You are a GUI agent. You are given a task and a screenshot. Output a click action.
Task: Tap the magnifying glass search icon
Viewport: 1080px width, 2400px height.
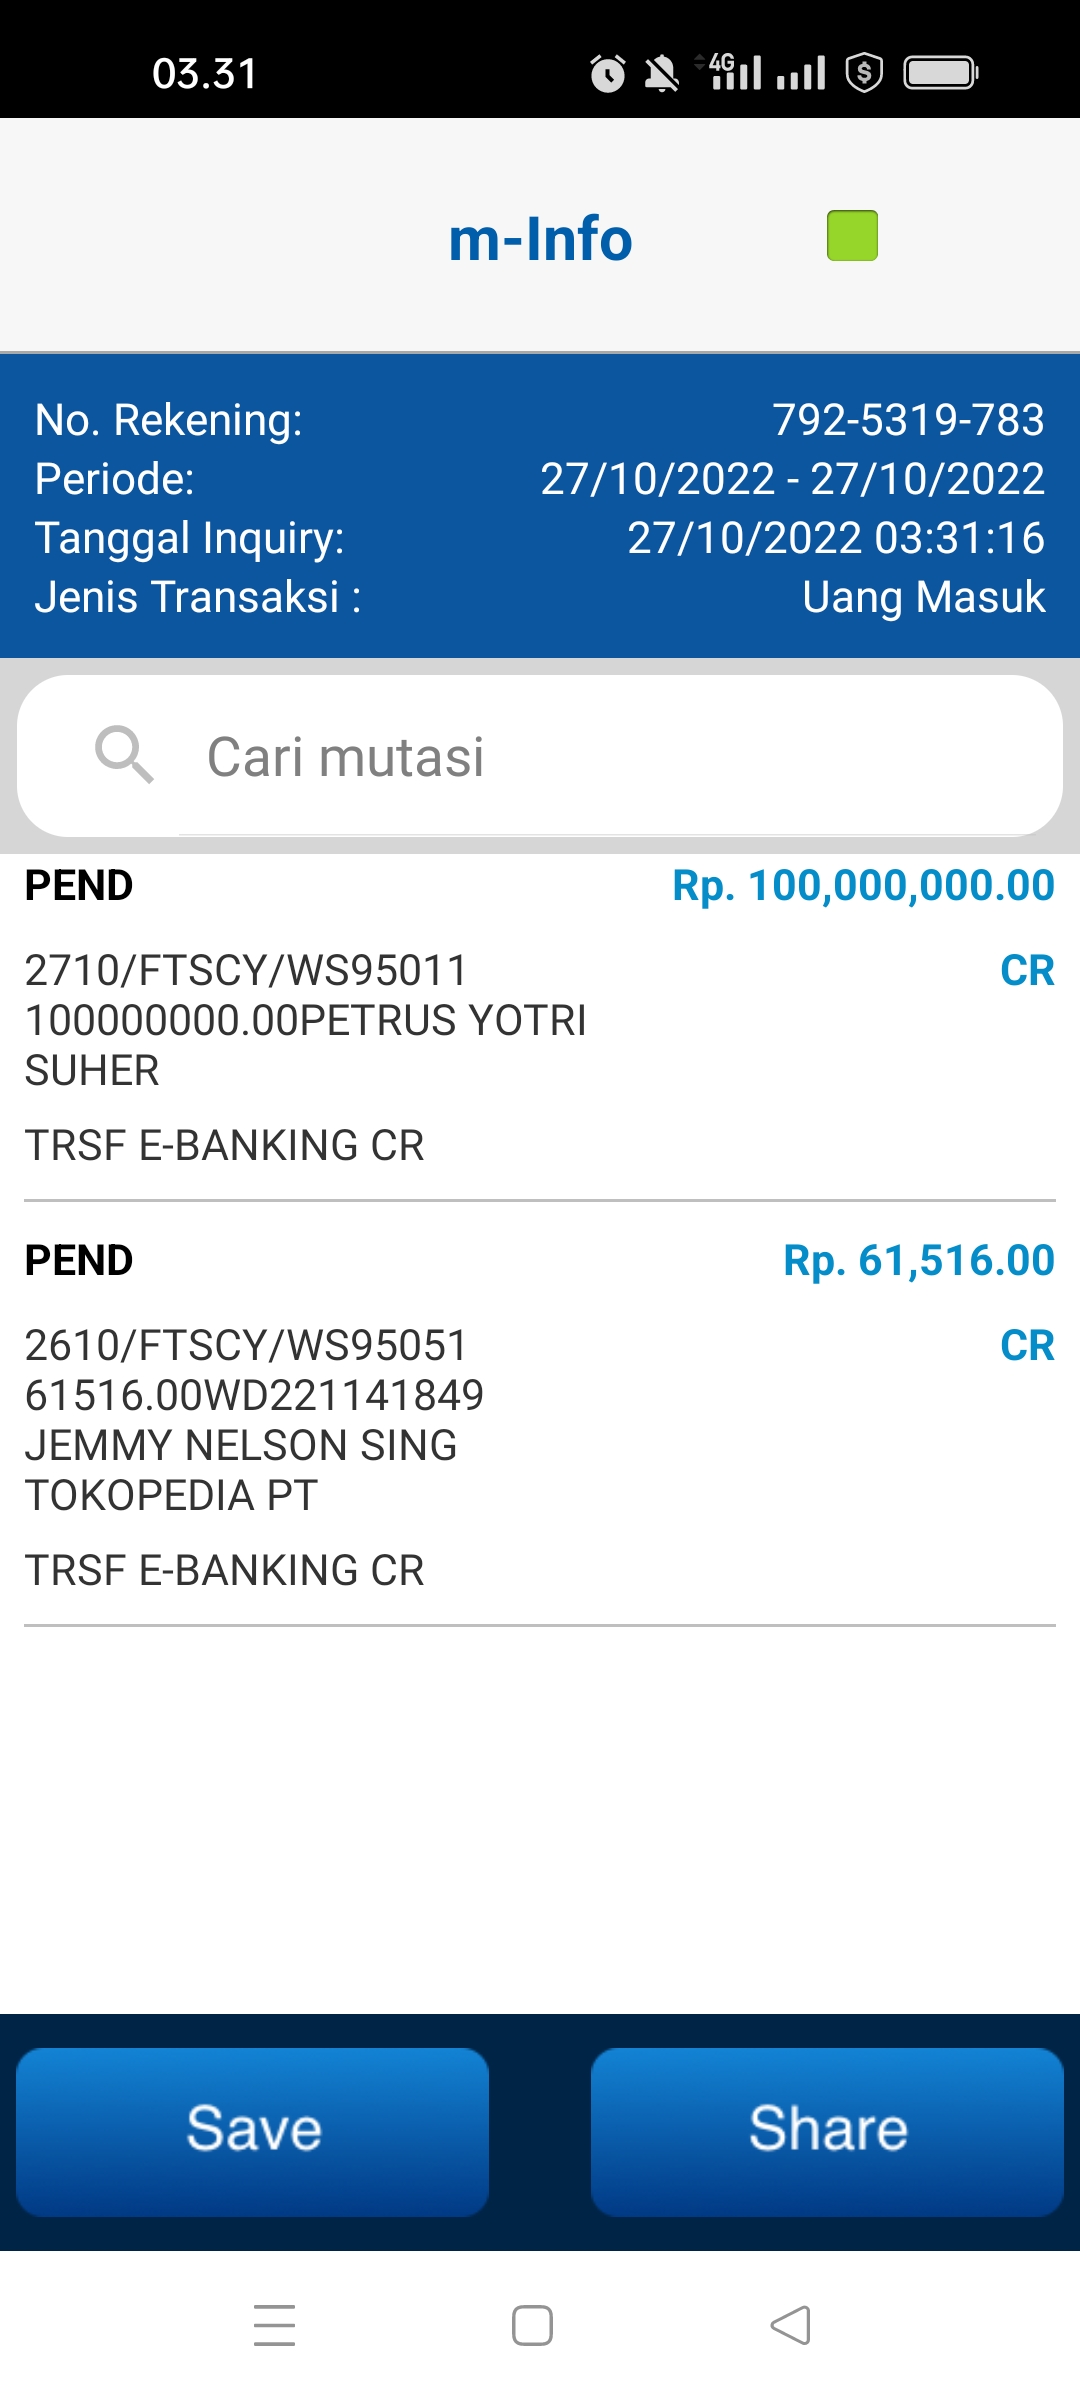124,755
